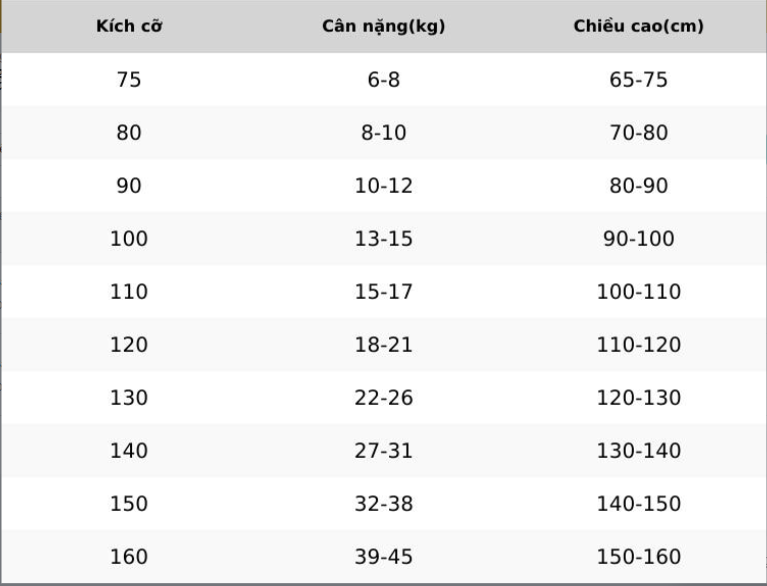Click the Kích cỡ column header

pyautogui.click(x=129, y=26)
